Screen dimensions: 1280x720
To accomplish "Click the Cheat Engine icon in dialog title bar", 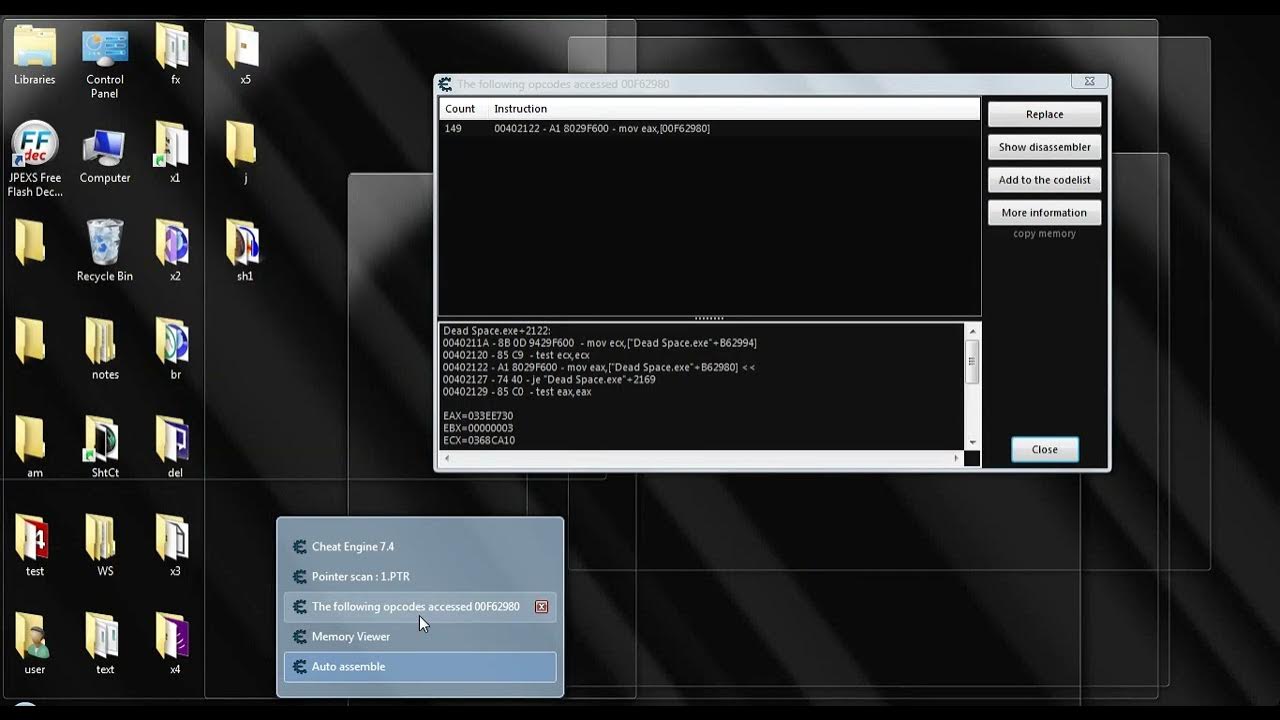I will pos(446,84).
